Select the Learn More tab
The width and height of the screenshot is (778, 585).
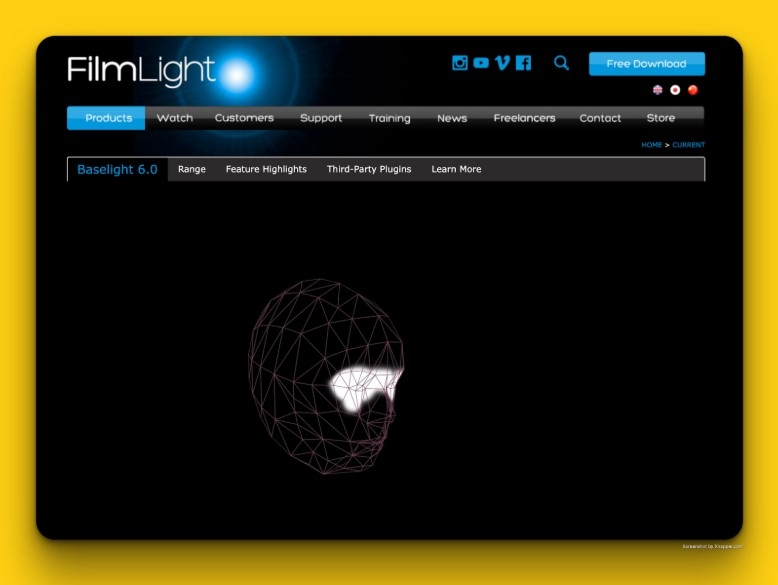(x=456, y=169)
